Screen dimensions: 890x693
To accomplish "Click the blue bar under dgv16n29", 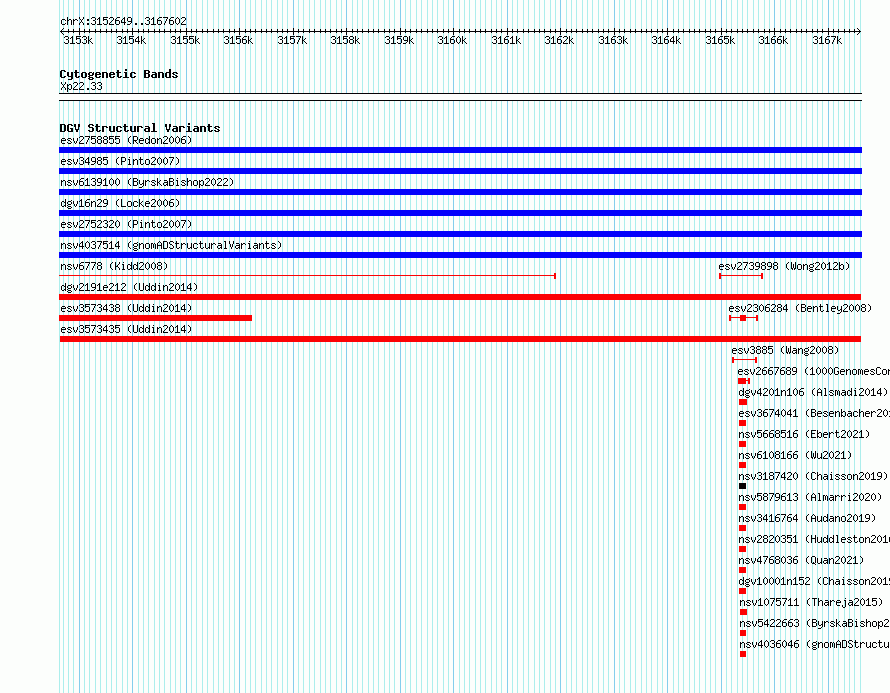I will click(x=460, y=213).
